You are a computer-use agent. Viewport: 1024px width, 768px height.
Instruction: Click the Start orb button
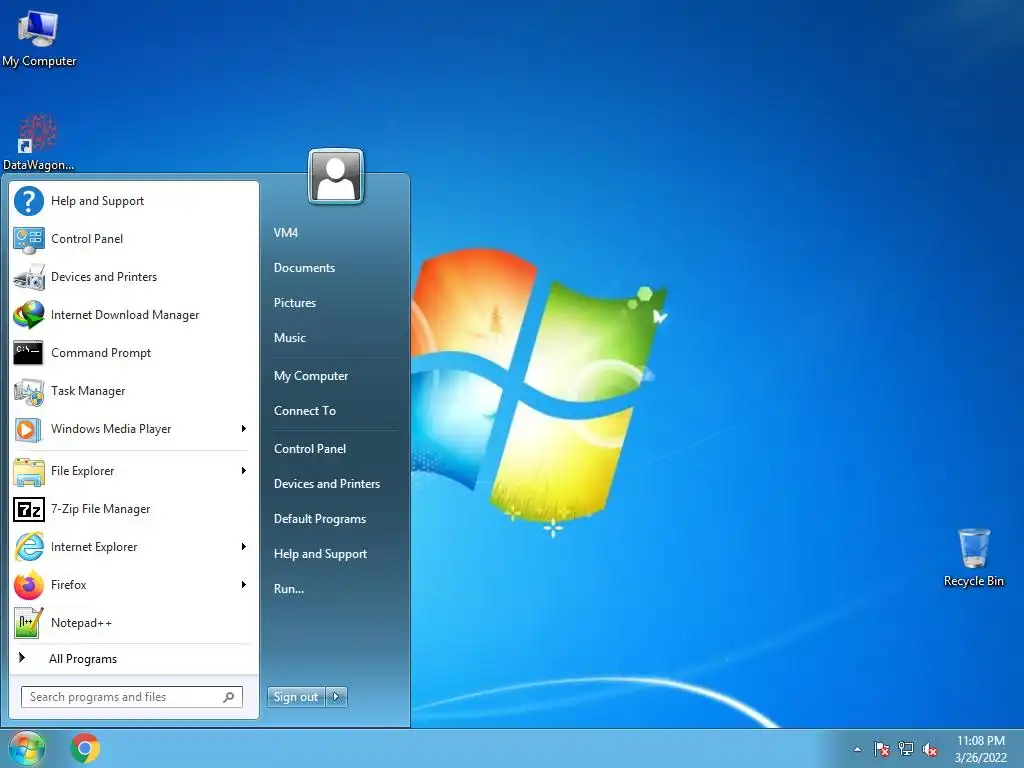click(x=27, y=748)
